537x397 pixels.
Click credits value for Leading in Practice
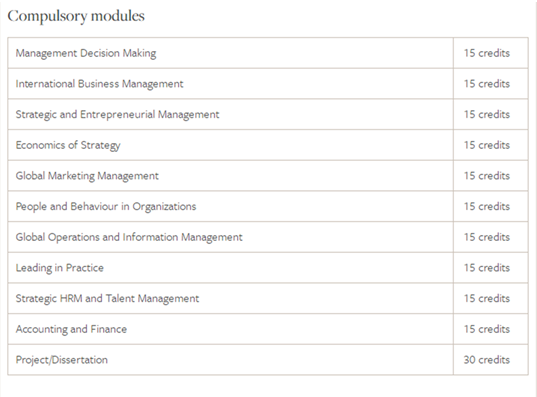[x=487, y=268]
